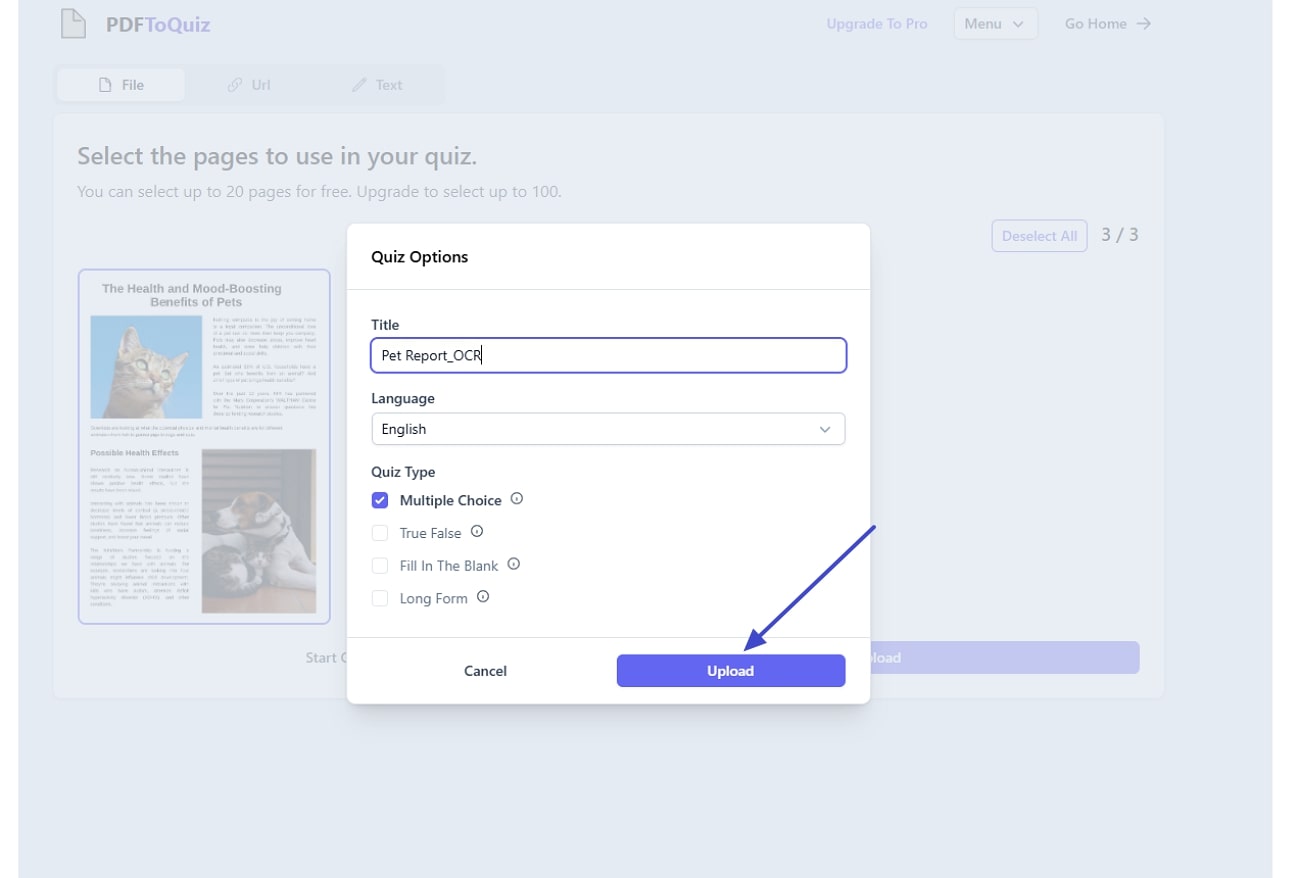Click the 3 / 3 page counter
This screenshot has width=1300, height=878.
click(x=1120, y=235)
